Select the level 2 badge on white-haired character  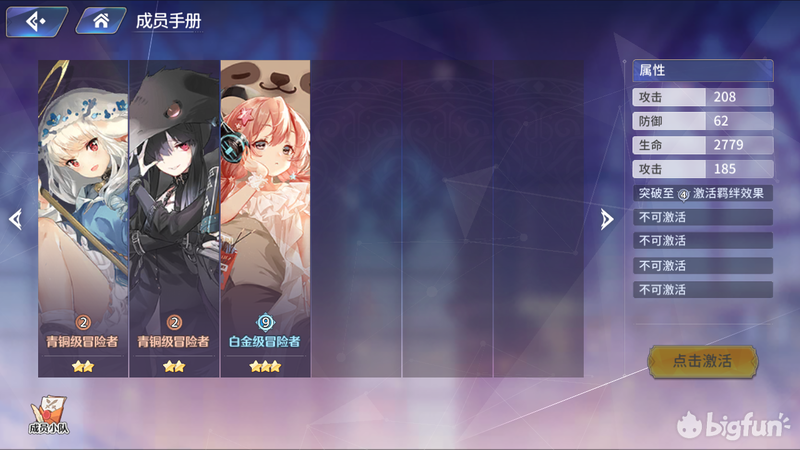coord(83,322)
